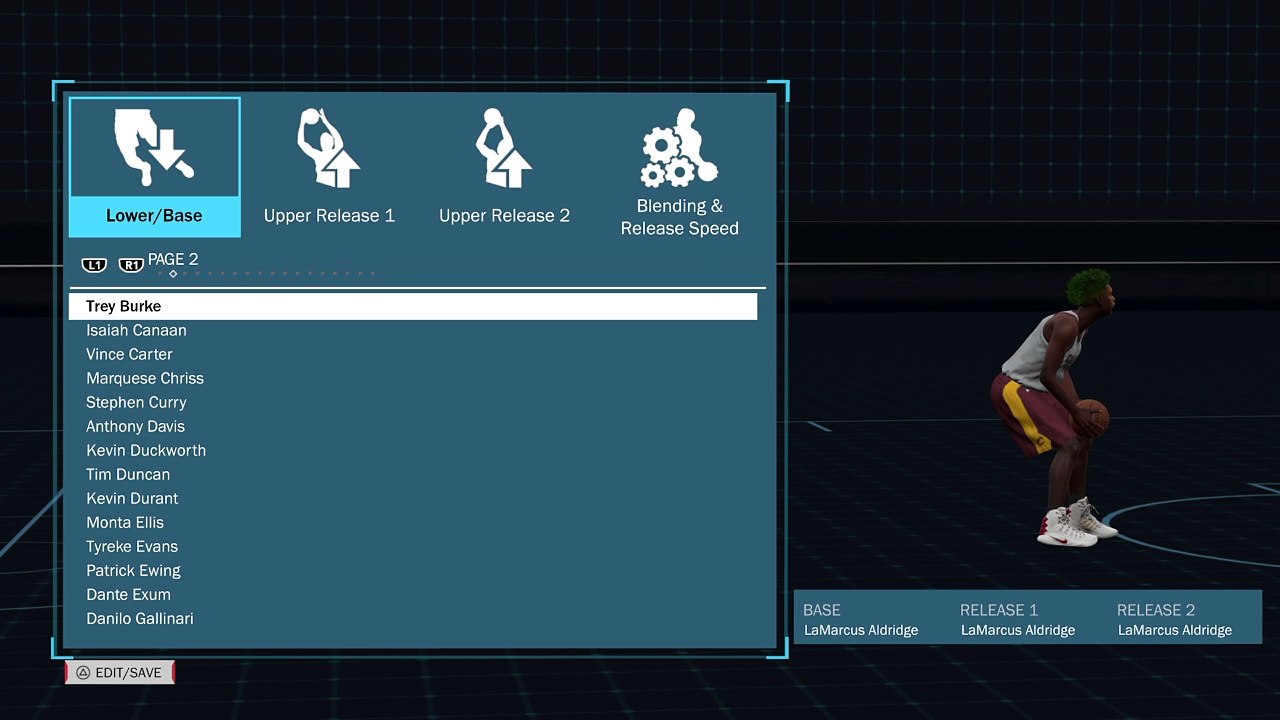
Task: Click the triangle icon beside EDIT/SAVE
Action: coord(83,673)
